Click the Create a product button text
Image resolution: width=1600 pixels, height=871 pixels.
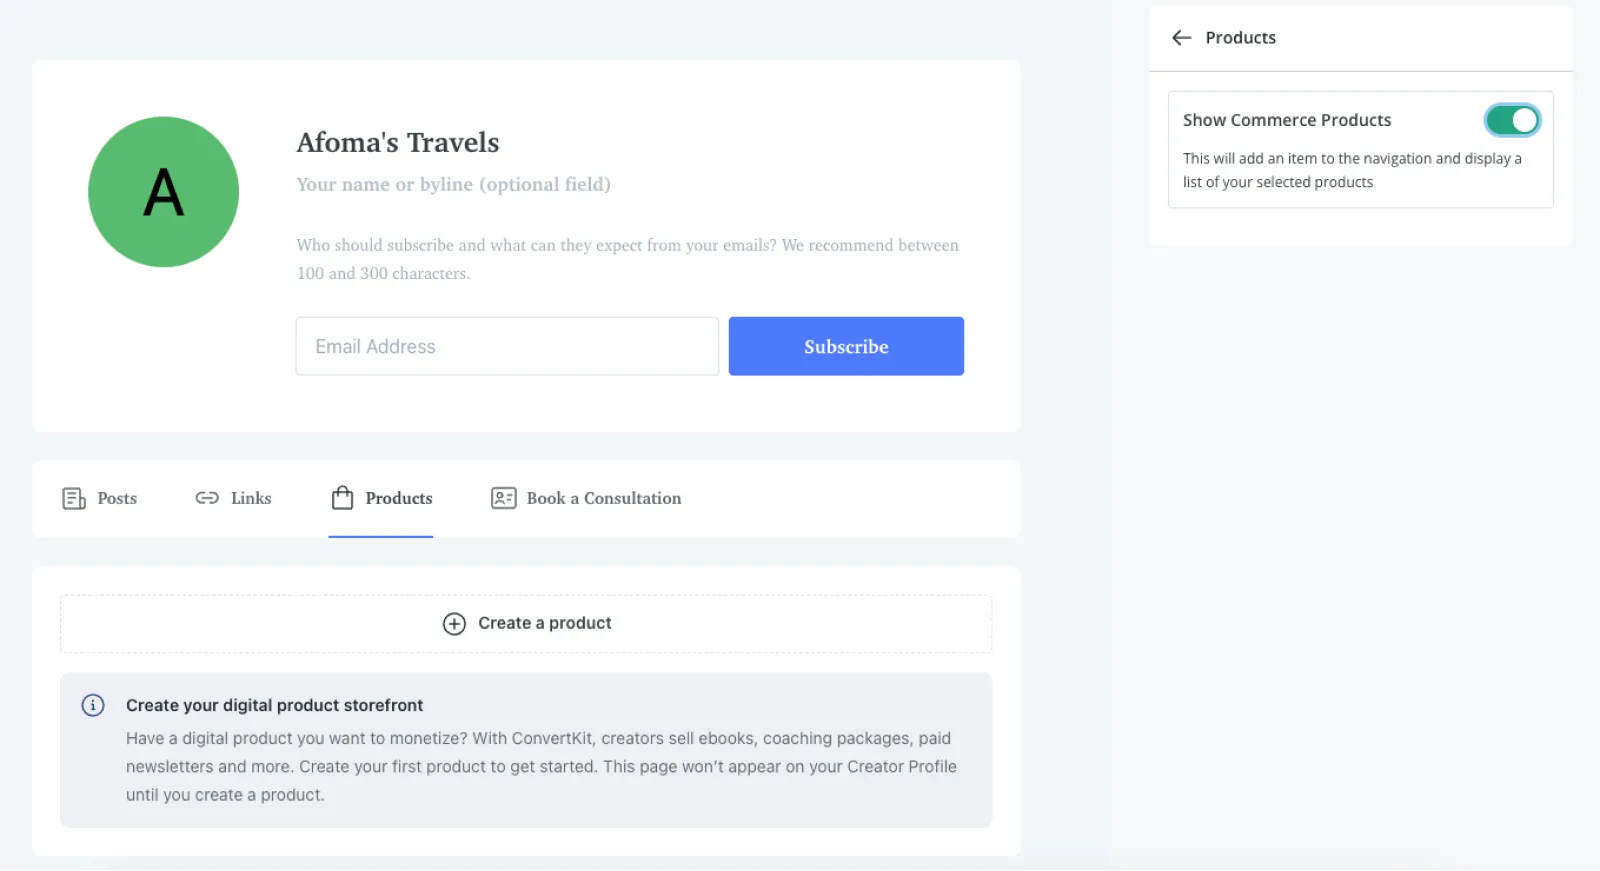pyautogui.click(x=545, y=623)
